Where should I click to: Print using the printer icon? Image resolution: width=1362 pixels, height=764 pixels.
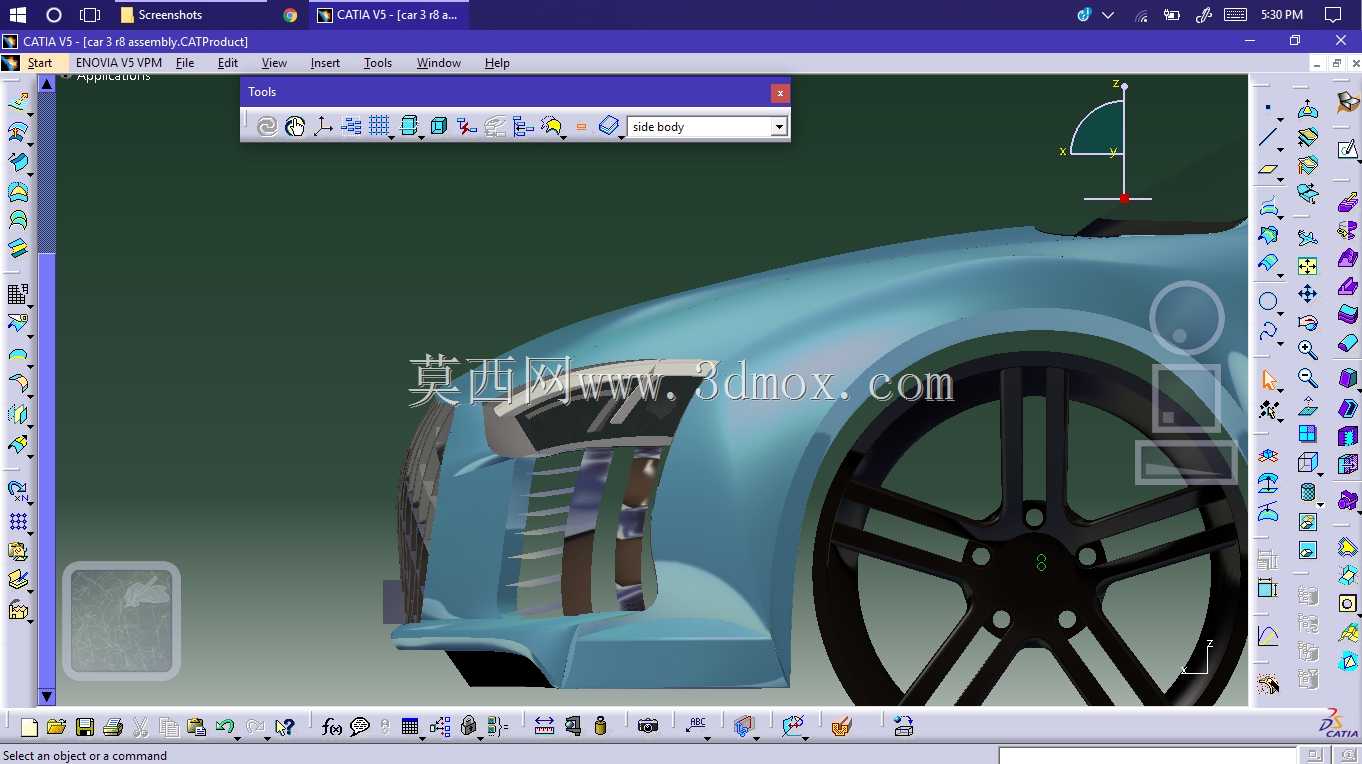pyautogui.click(x=113, y=727)
